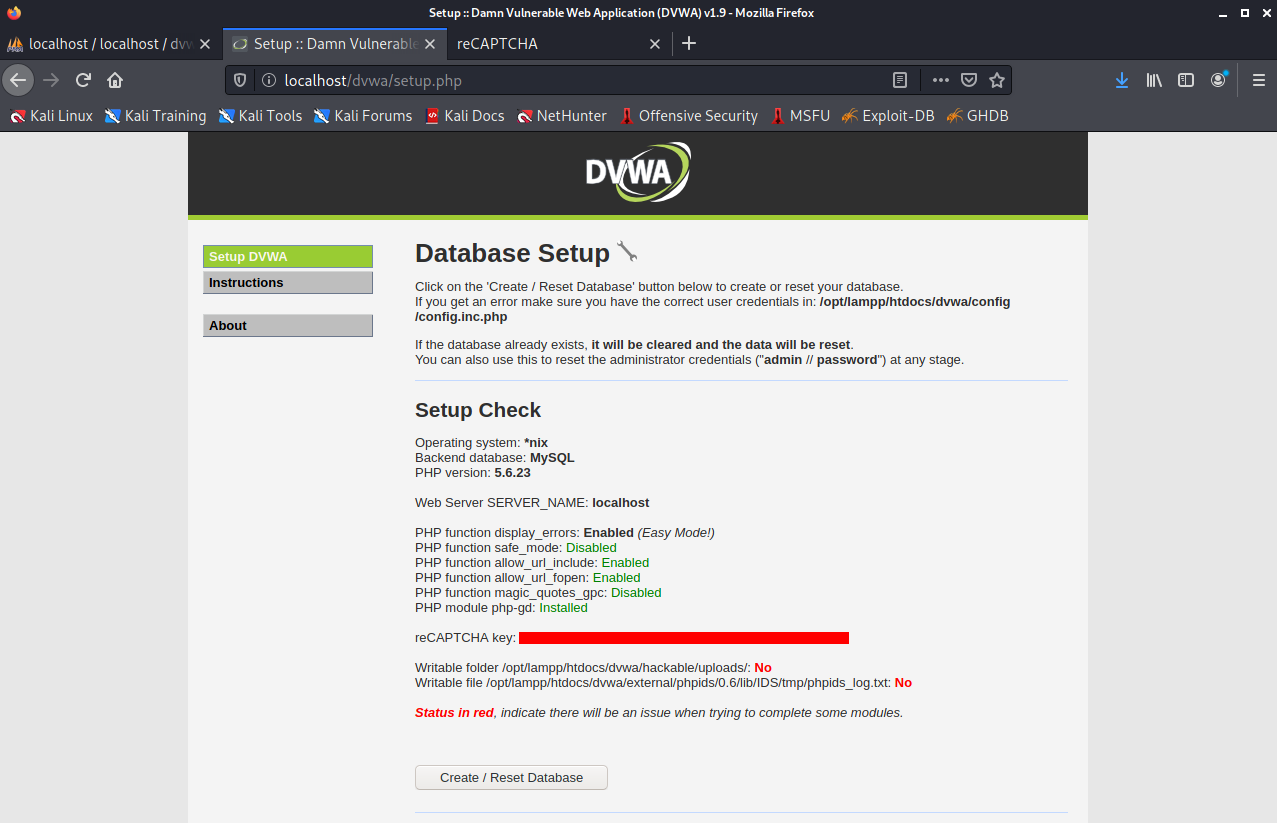The height and width of the screenshot is (823, 1277).
Task: Open the Kali Training bookmark
Action: pyautogui.click(x=155, y=116)
